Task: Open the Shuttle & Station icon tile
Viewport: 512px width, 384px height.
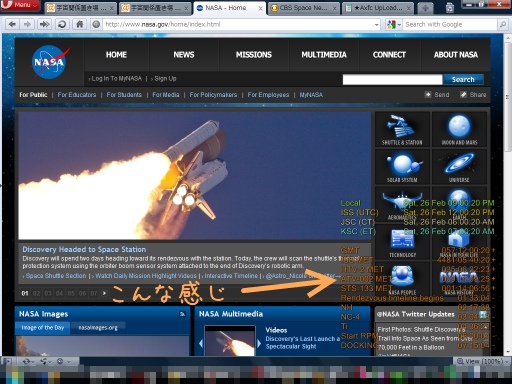Action: tap(402, 129)
